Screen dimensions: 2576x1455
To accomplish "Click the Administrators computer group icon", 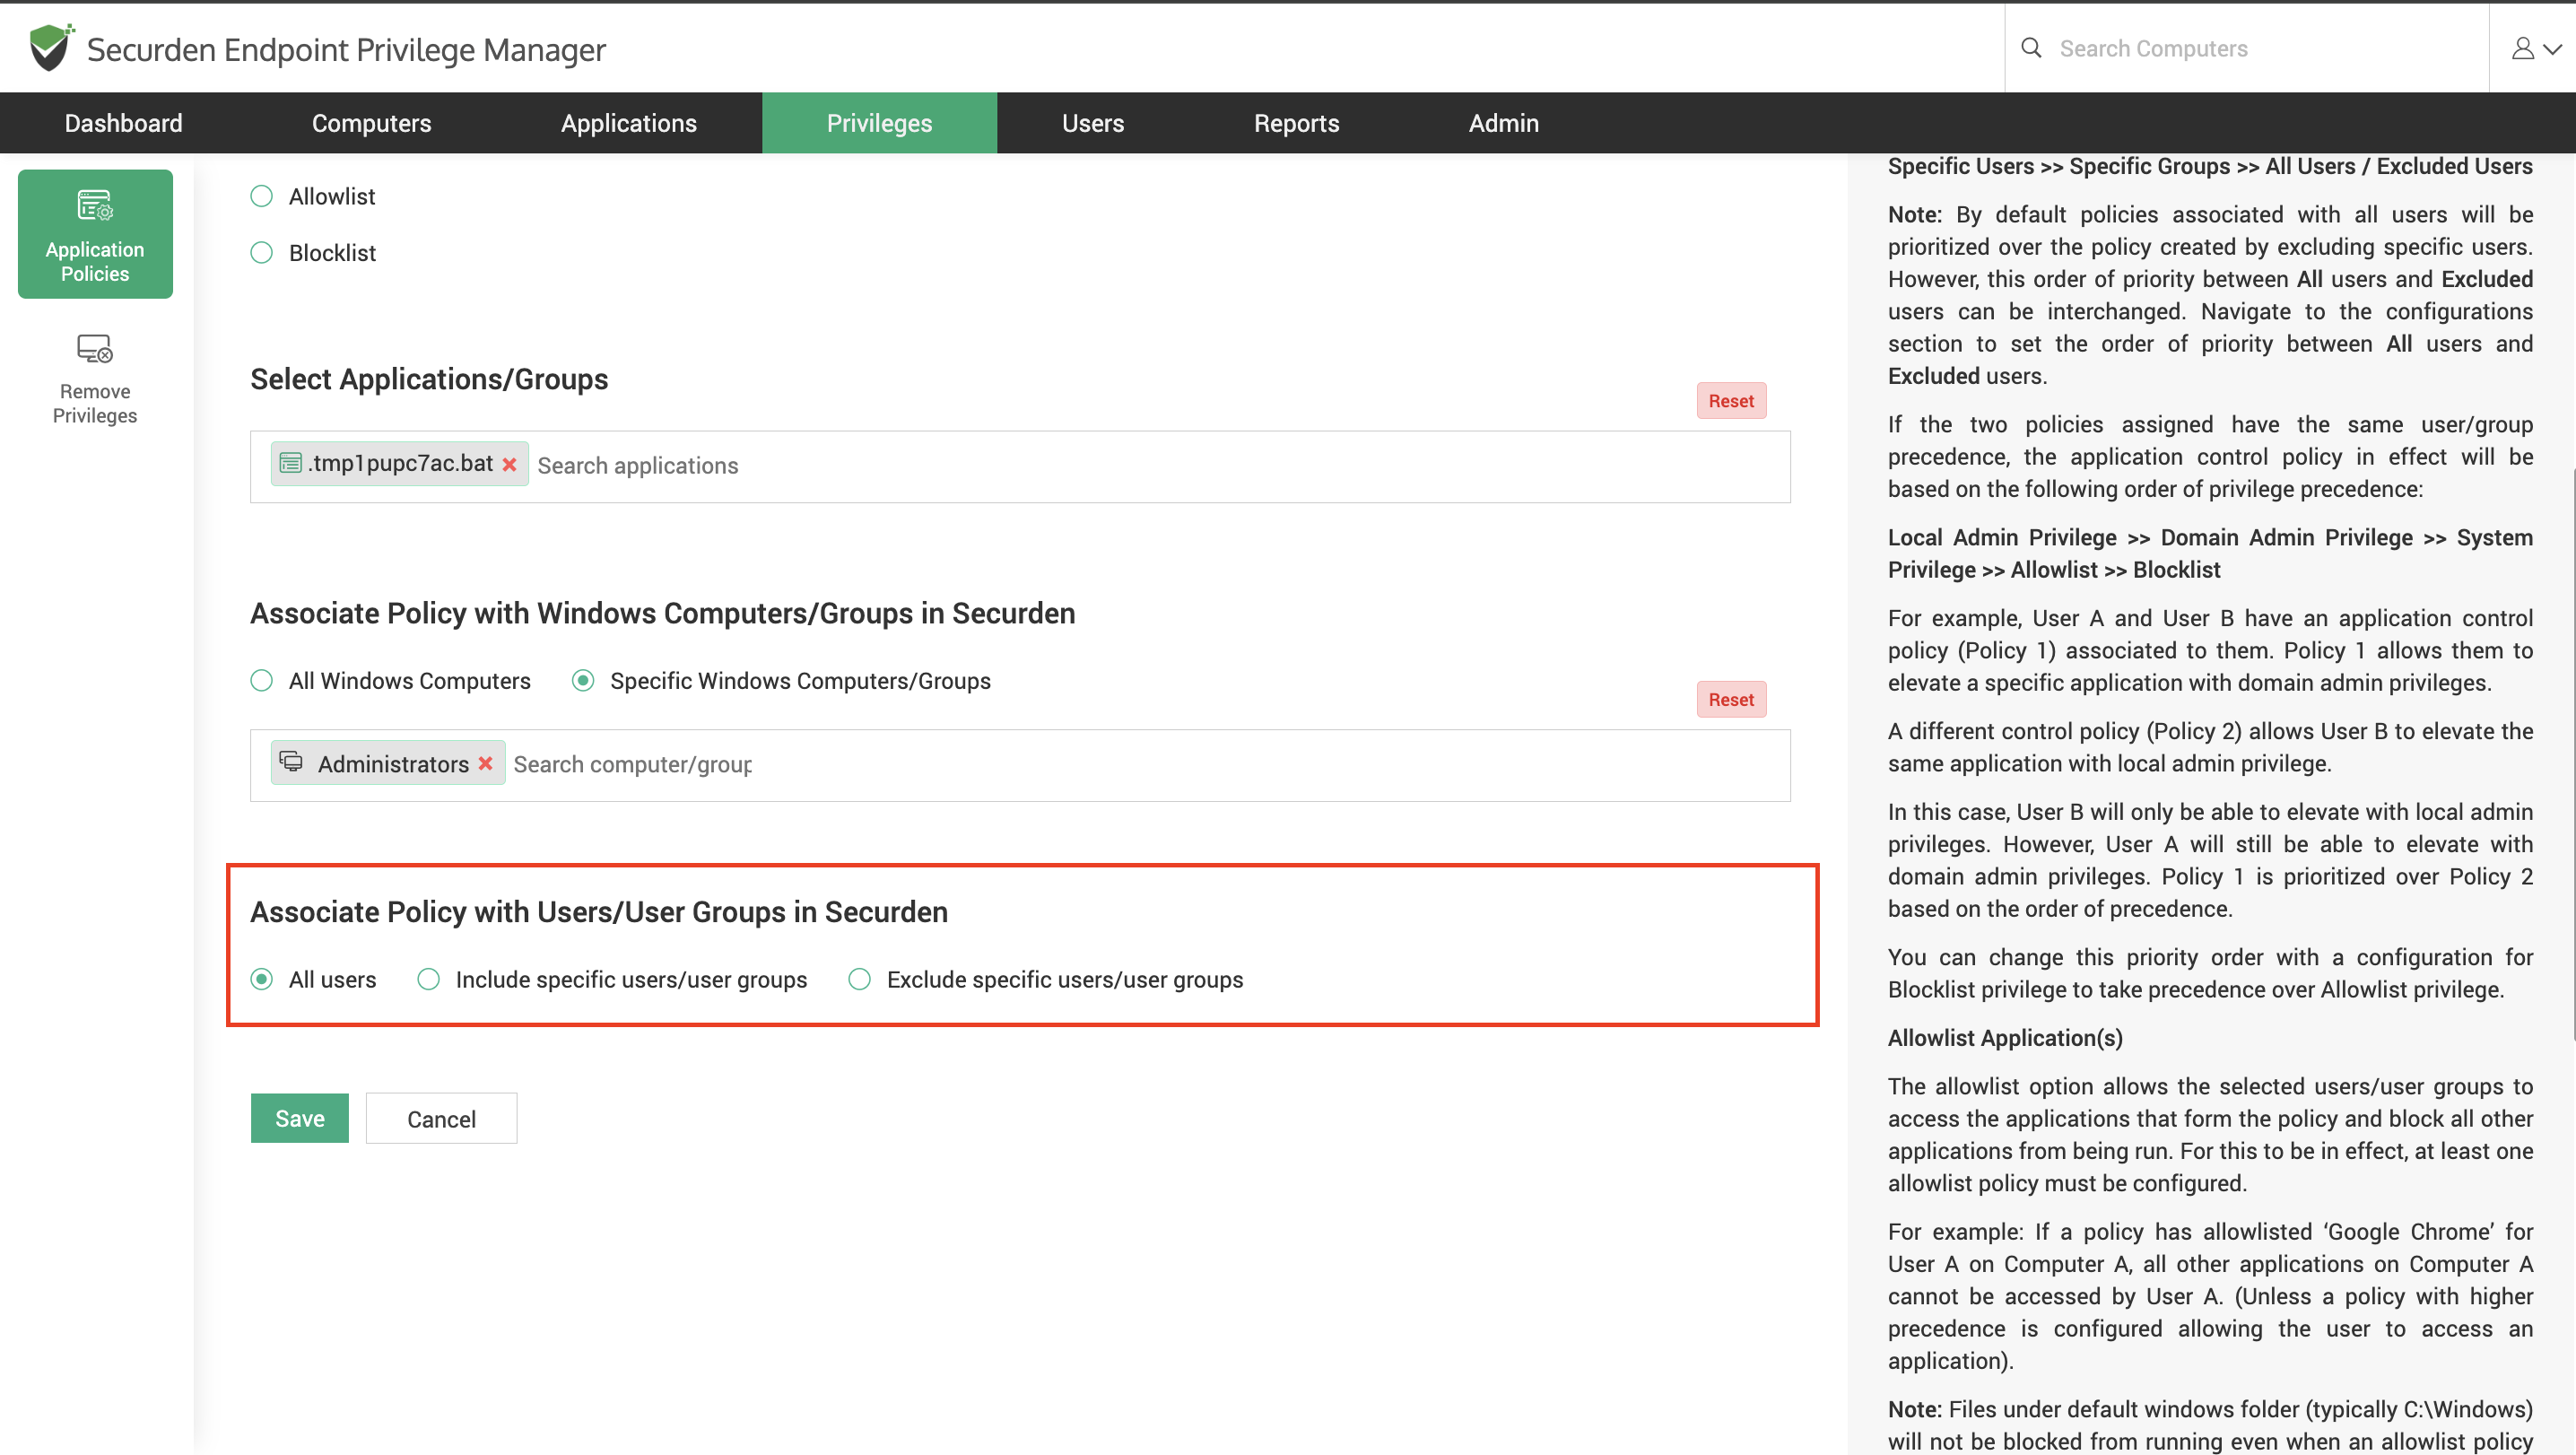I will (x=291, y=762).
